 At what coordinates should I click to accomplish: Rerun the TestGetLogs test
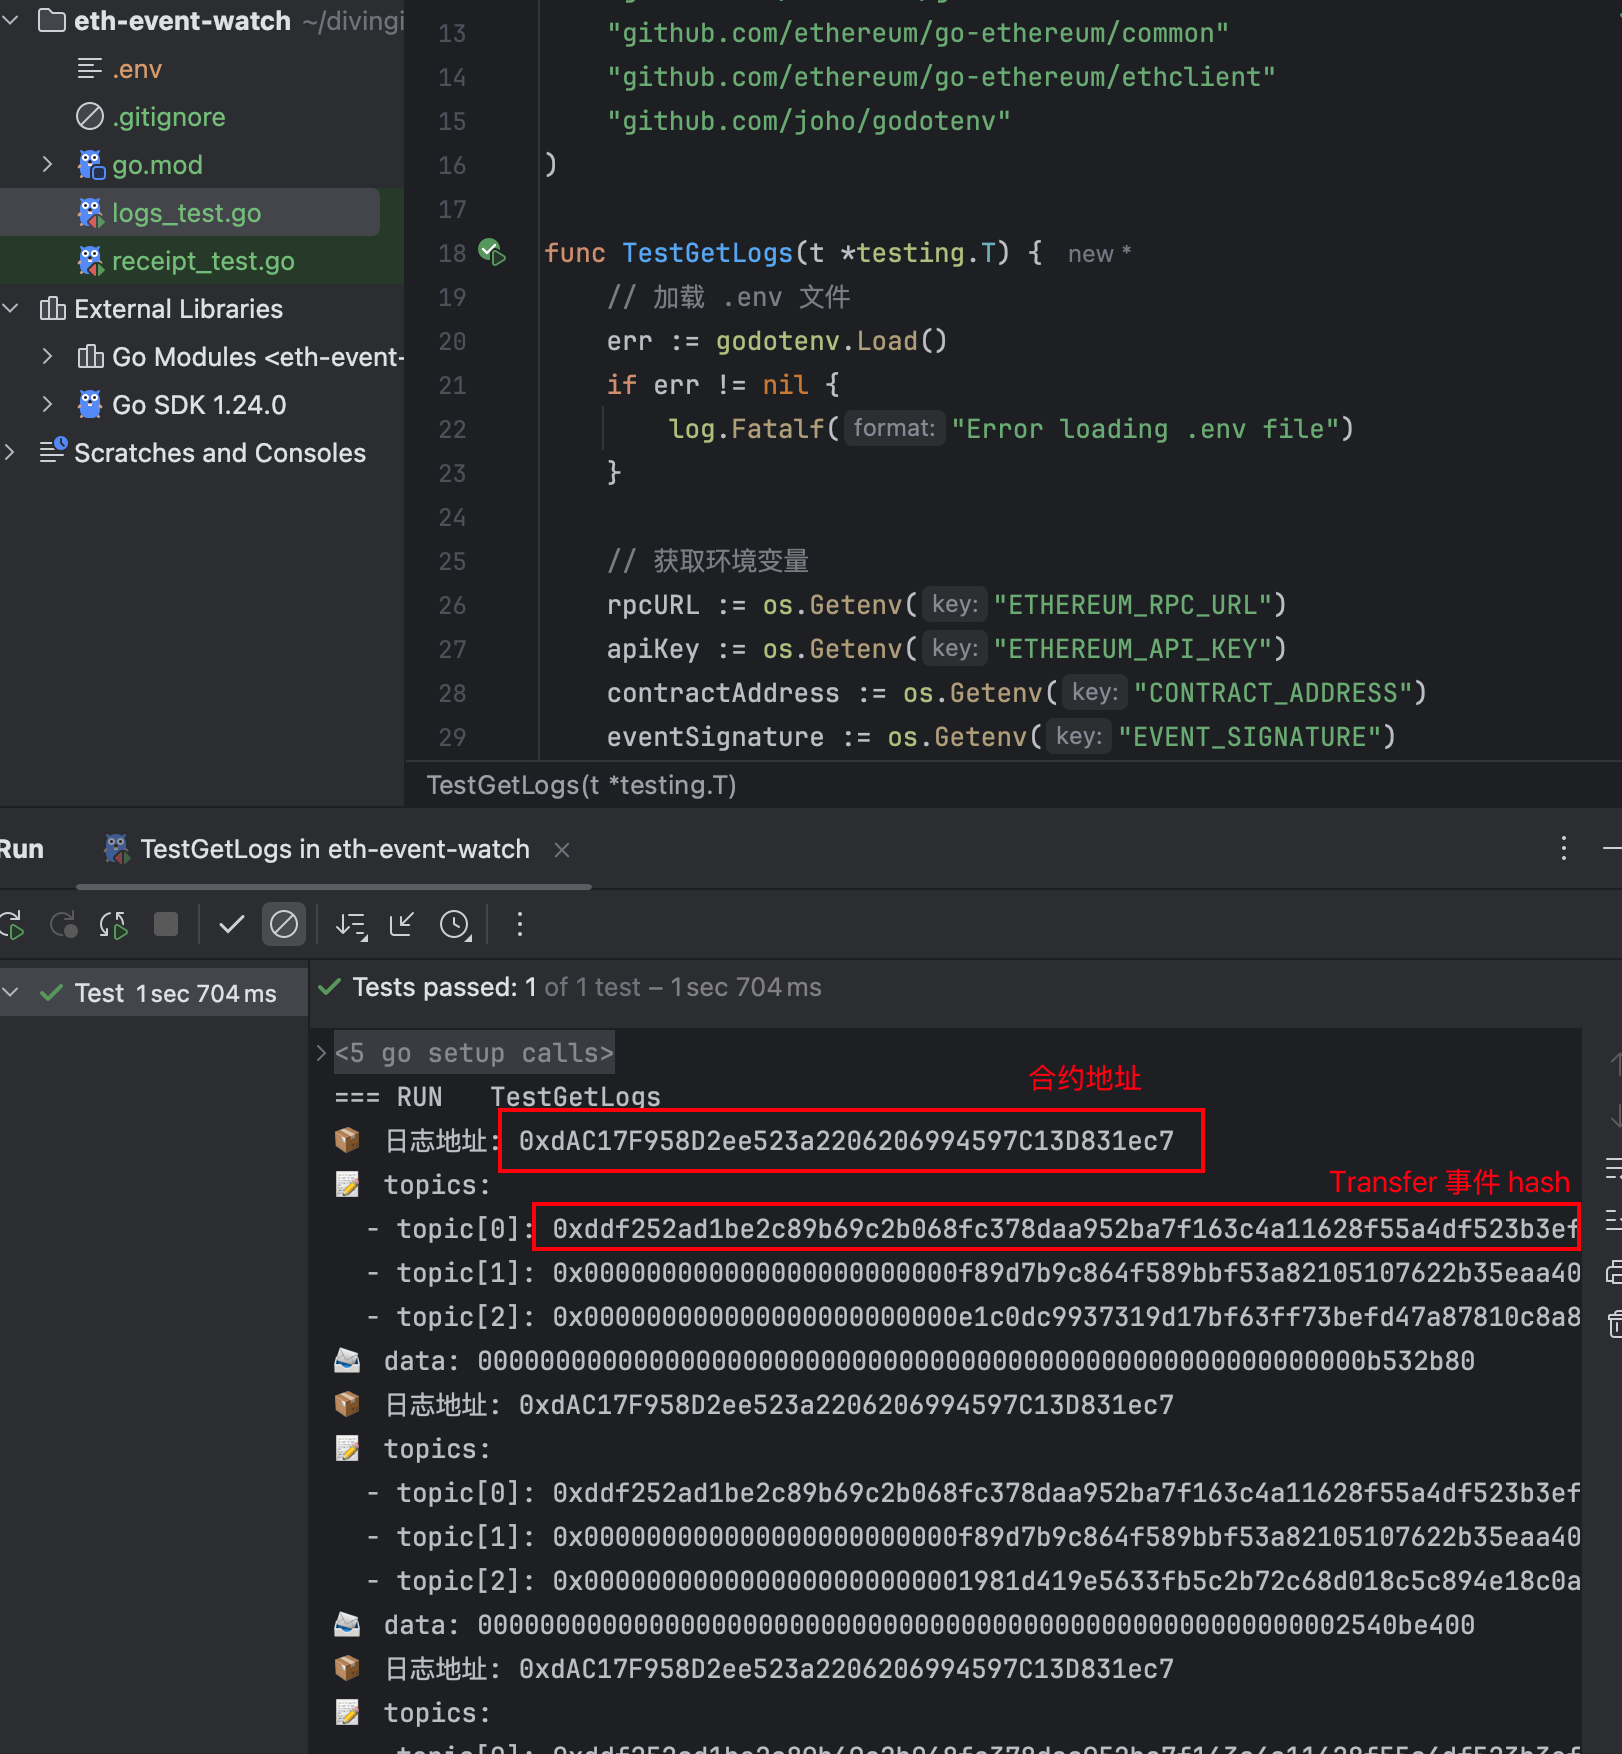[12, 924]
